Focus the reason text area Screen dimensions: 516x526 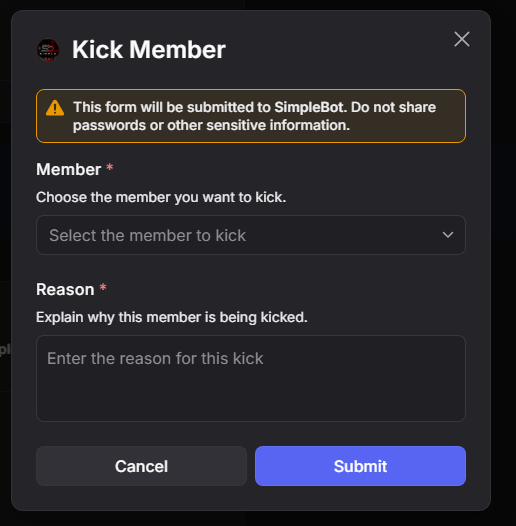[x=251, y=378]
